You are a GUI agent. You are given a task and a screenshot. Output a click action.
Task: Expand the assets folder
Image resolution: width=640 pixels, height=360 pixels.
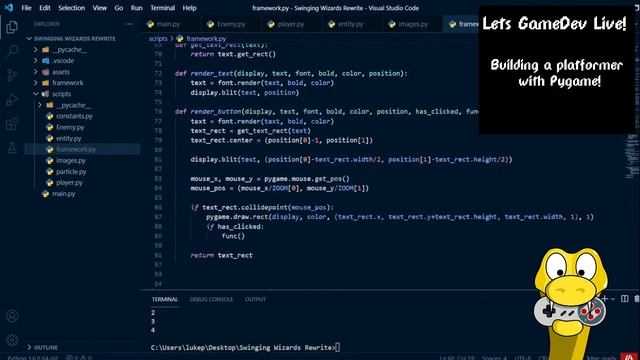tap(36, 72)
